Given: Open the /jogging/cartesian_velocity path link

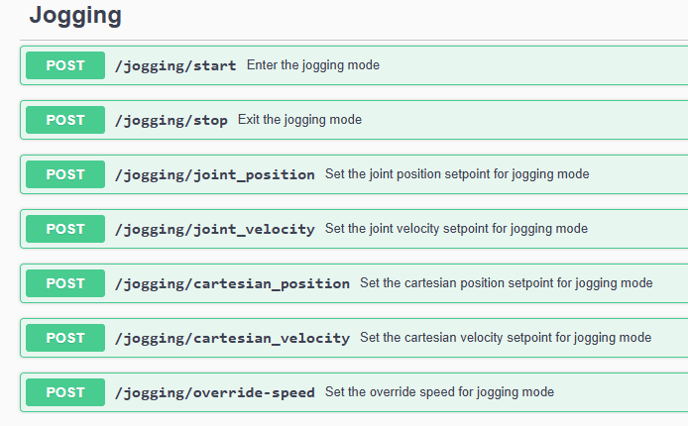Looking at the screenshot, I should [232, 338].
